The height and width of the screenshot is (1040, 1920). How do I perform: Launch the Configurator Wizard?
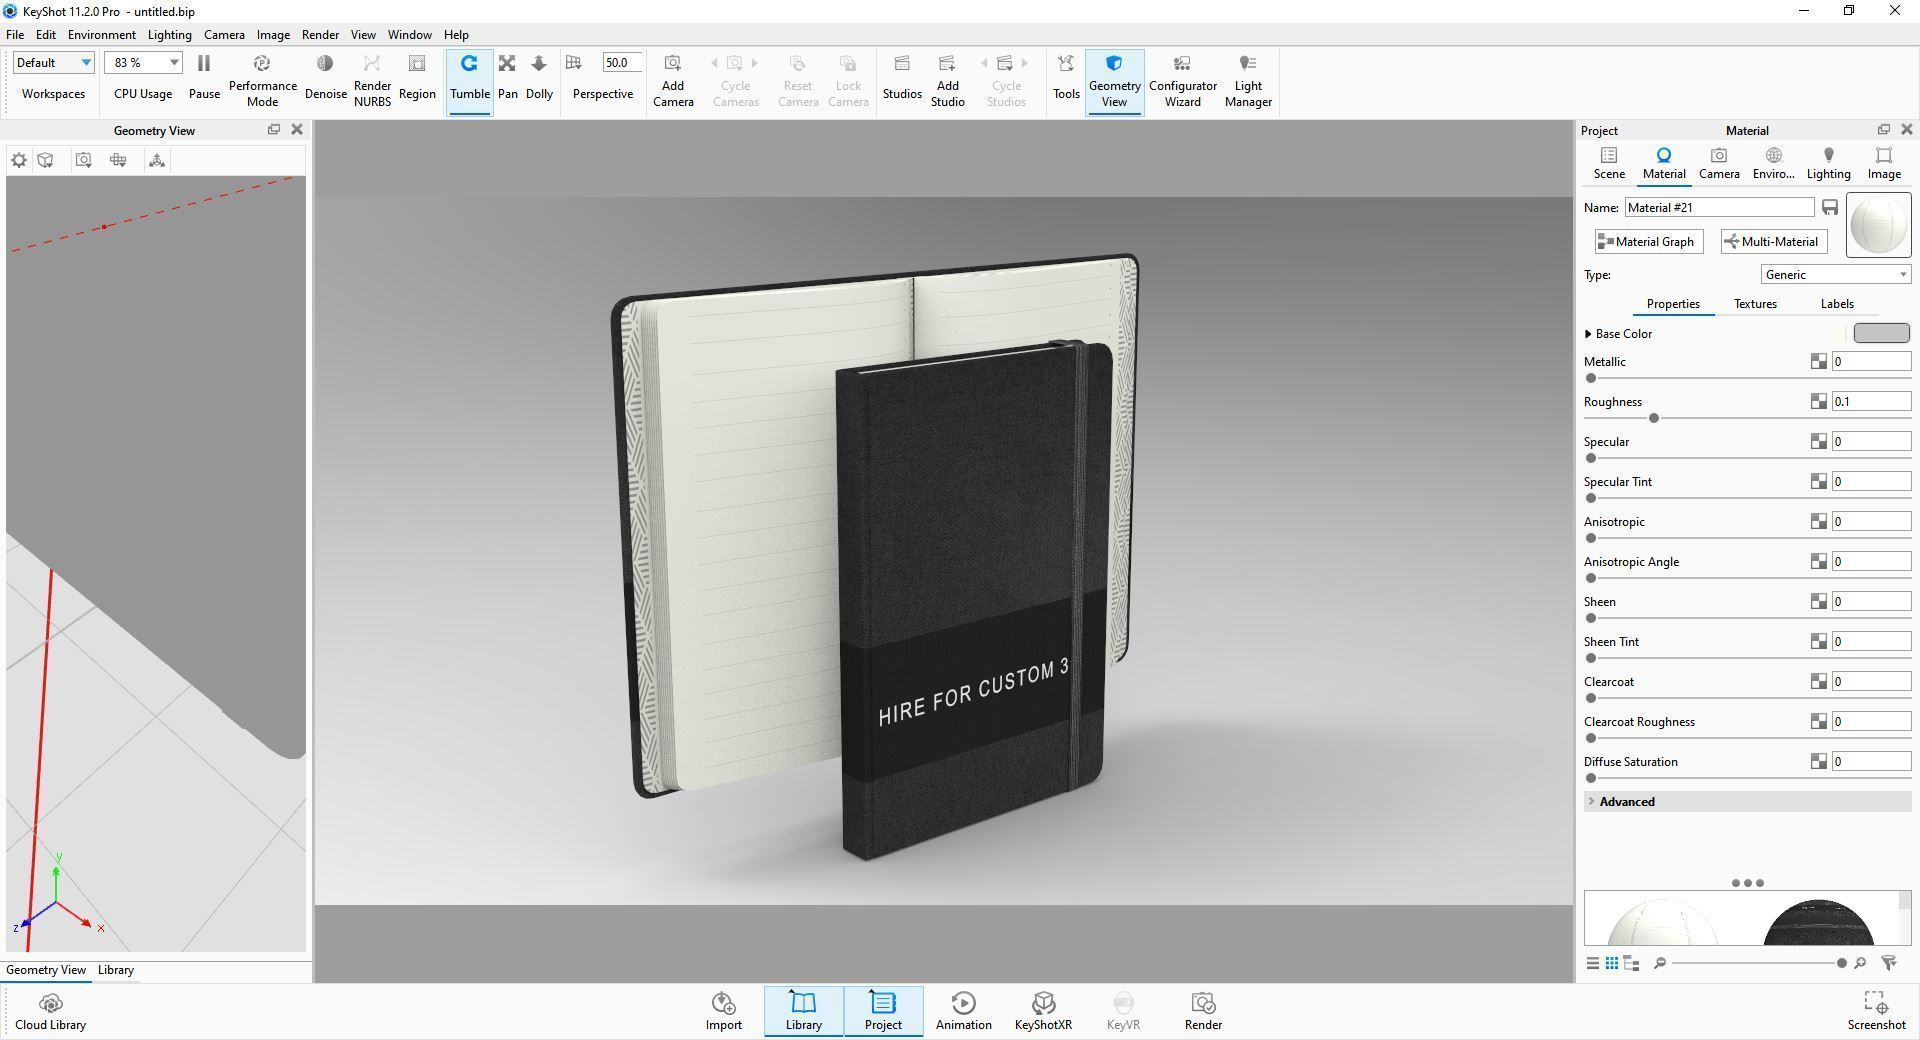coord(1182,80)
